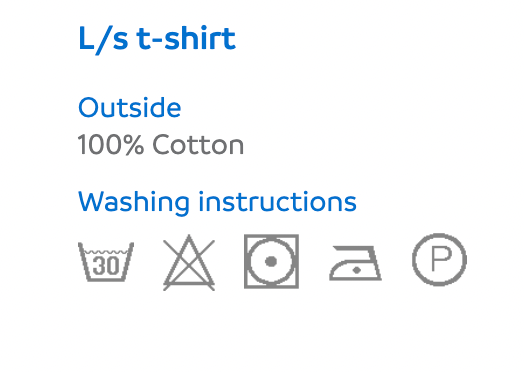
Task: Click the word instructions in the heading
Action: click(278, 202)
